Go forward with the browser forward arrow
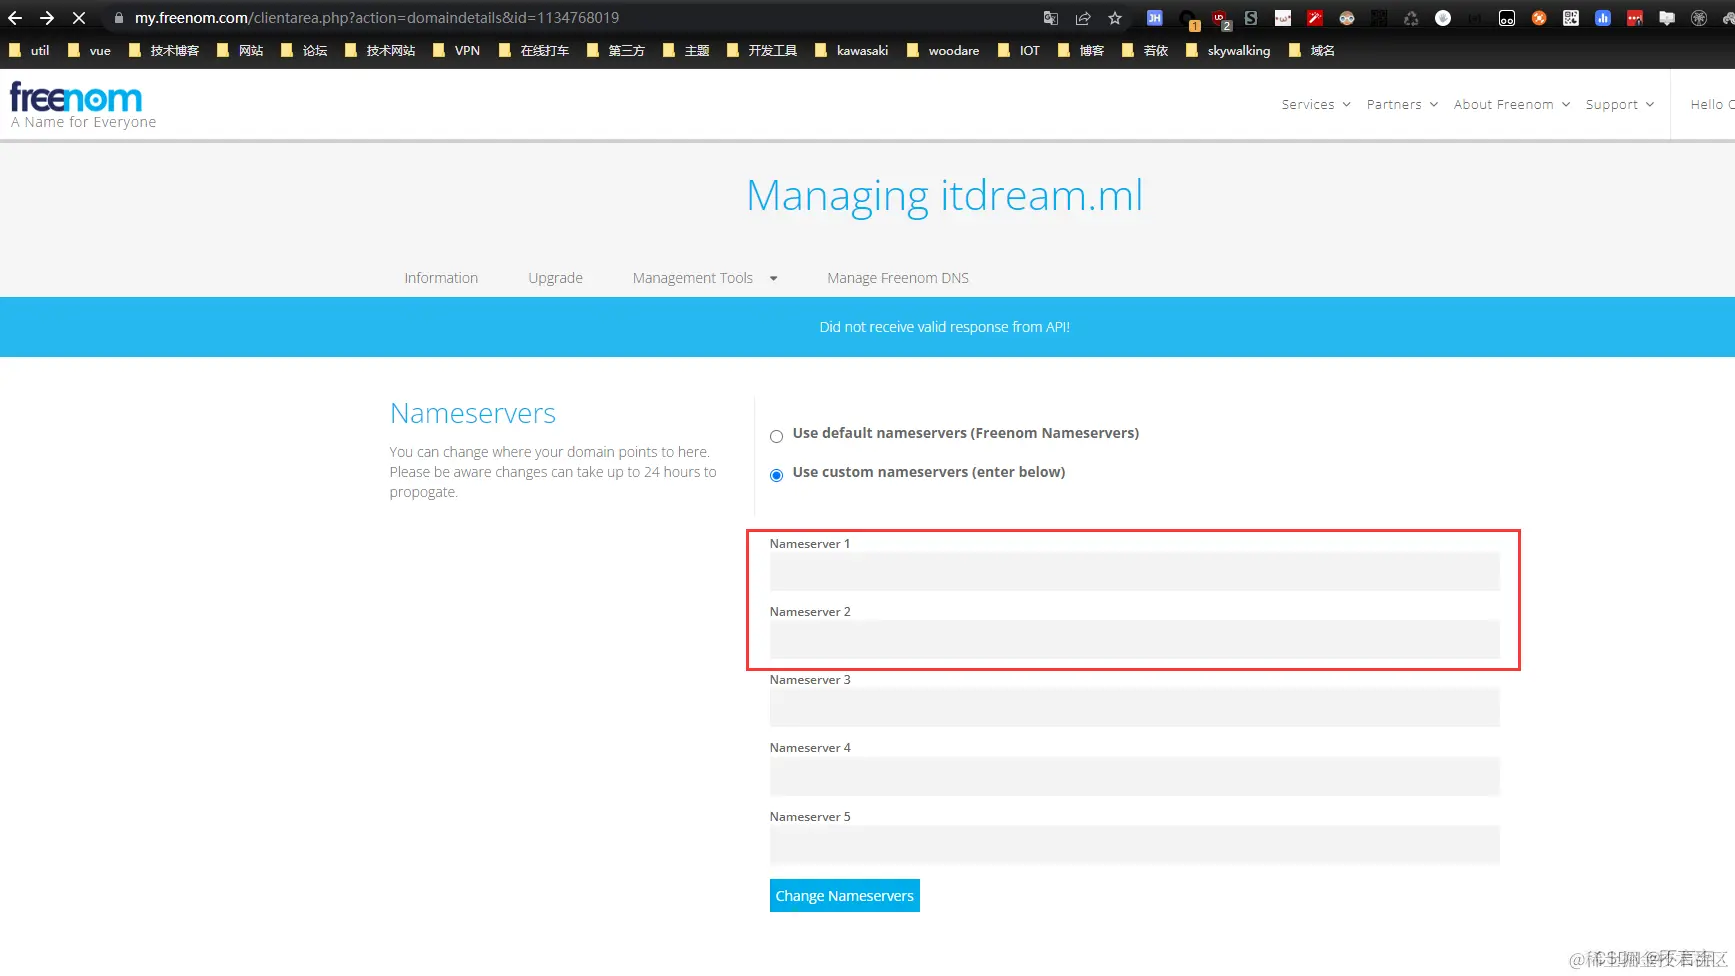Viewport: 1735px width, 976px height. click(x=47, y=18)
